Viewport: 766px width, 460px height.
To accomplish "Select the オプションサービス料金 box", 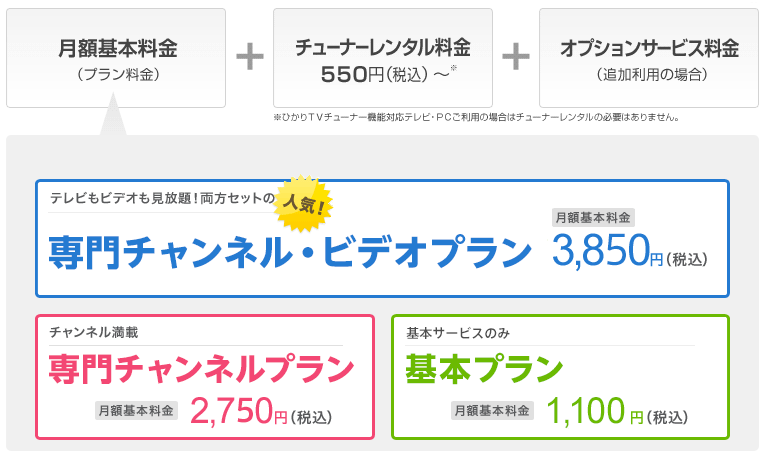I will pos(649,58).
